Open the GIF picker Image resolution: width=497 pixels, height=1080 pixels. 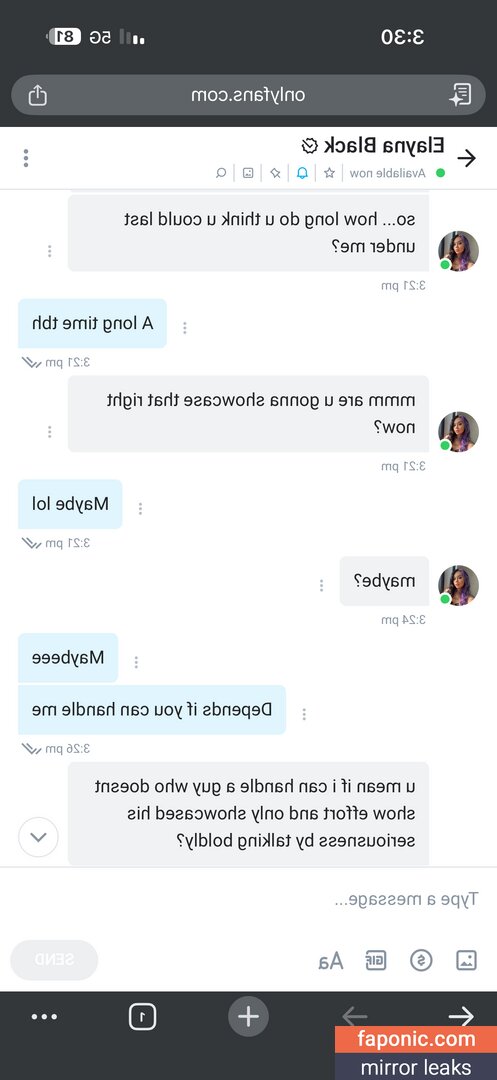coord(376,960)
